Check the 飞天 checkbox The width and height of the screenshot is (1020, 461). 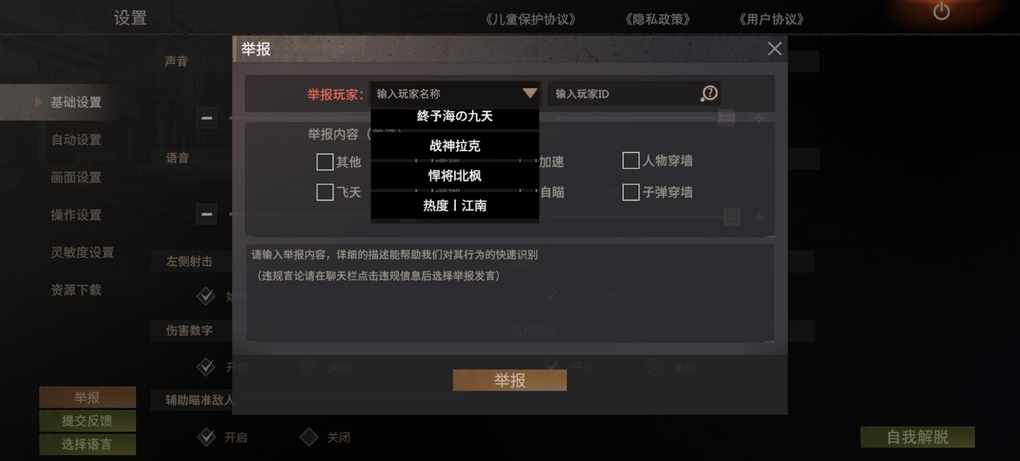coord(325,192)
